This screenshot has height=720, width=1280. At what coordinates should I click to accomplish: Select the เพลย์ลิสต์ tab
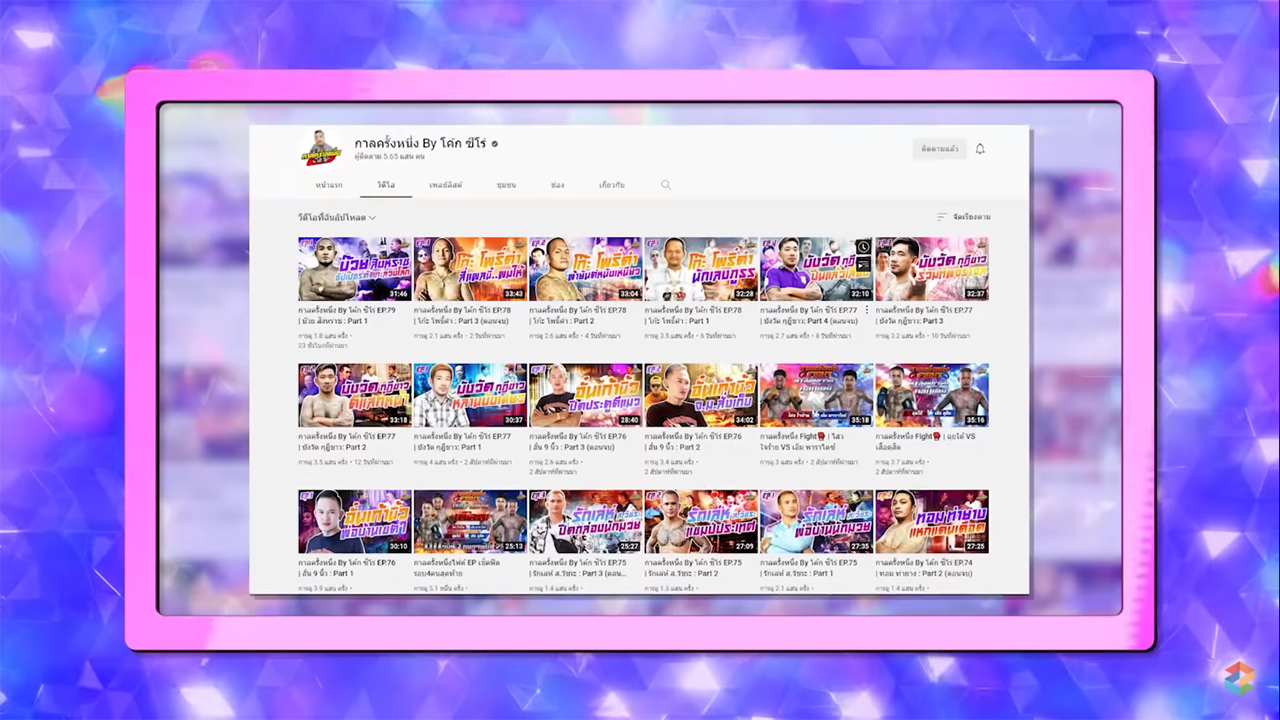[445, 185]
